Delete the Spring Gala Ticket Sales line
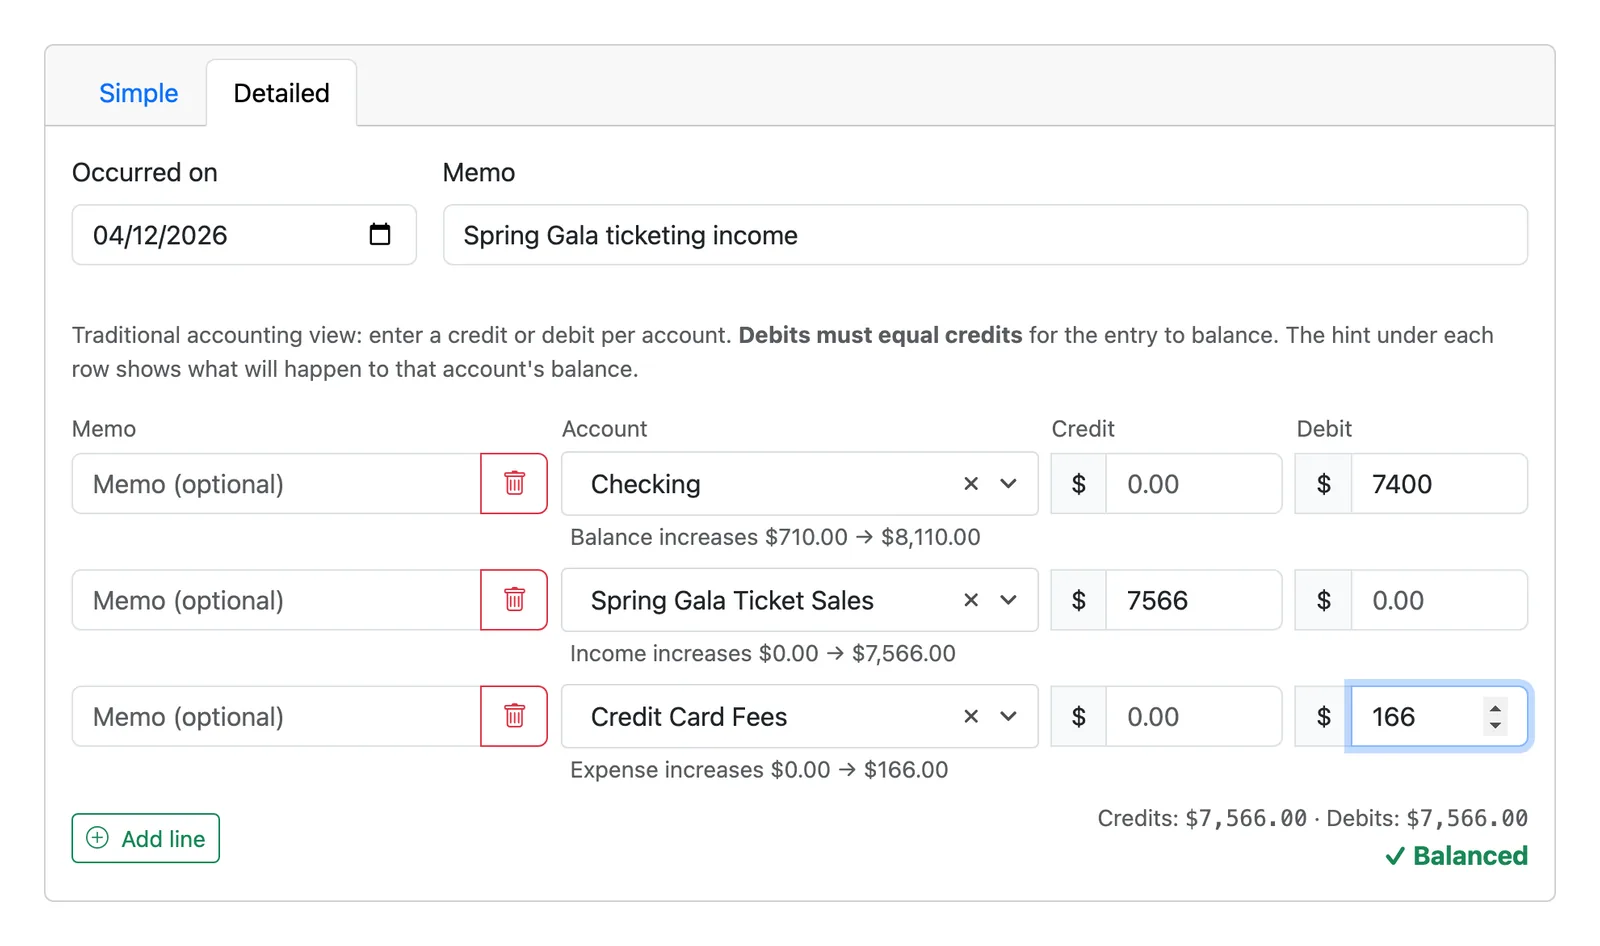 coord(514,600)
